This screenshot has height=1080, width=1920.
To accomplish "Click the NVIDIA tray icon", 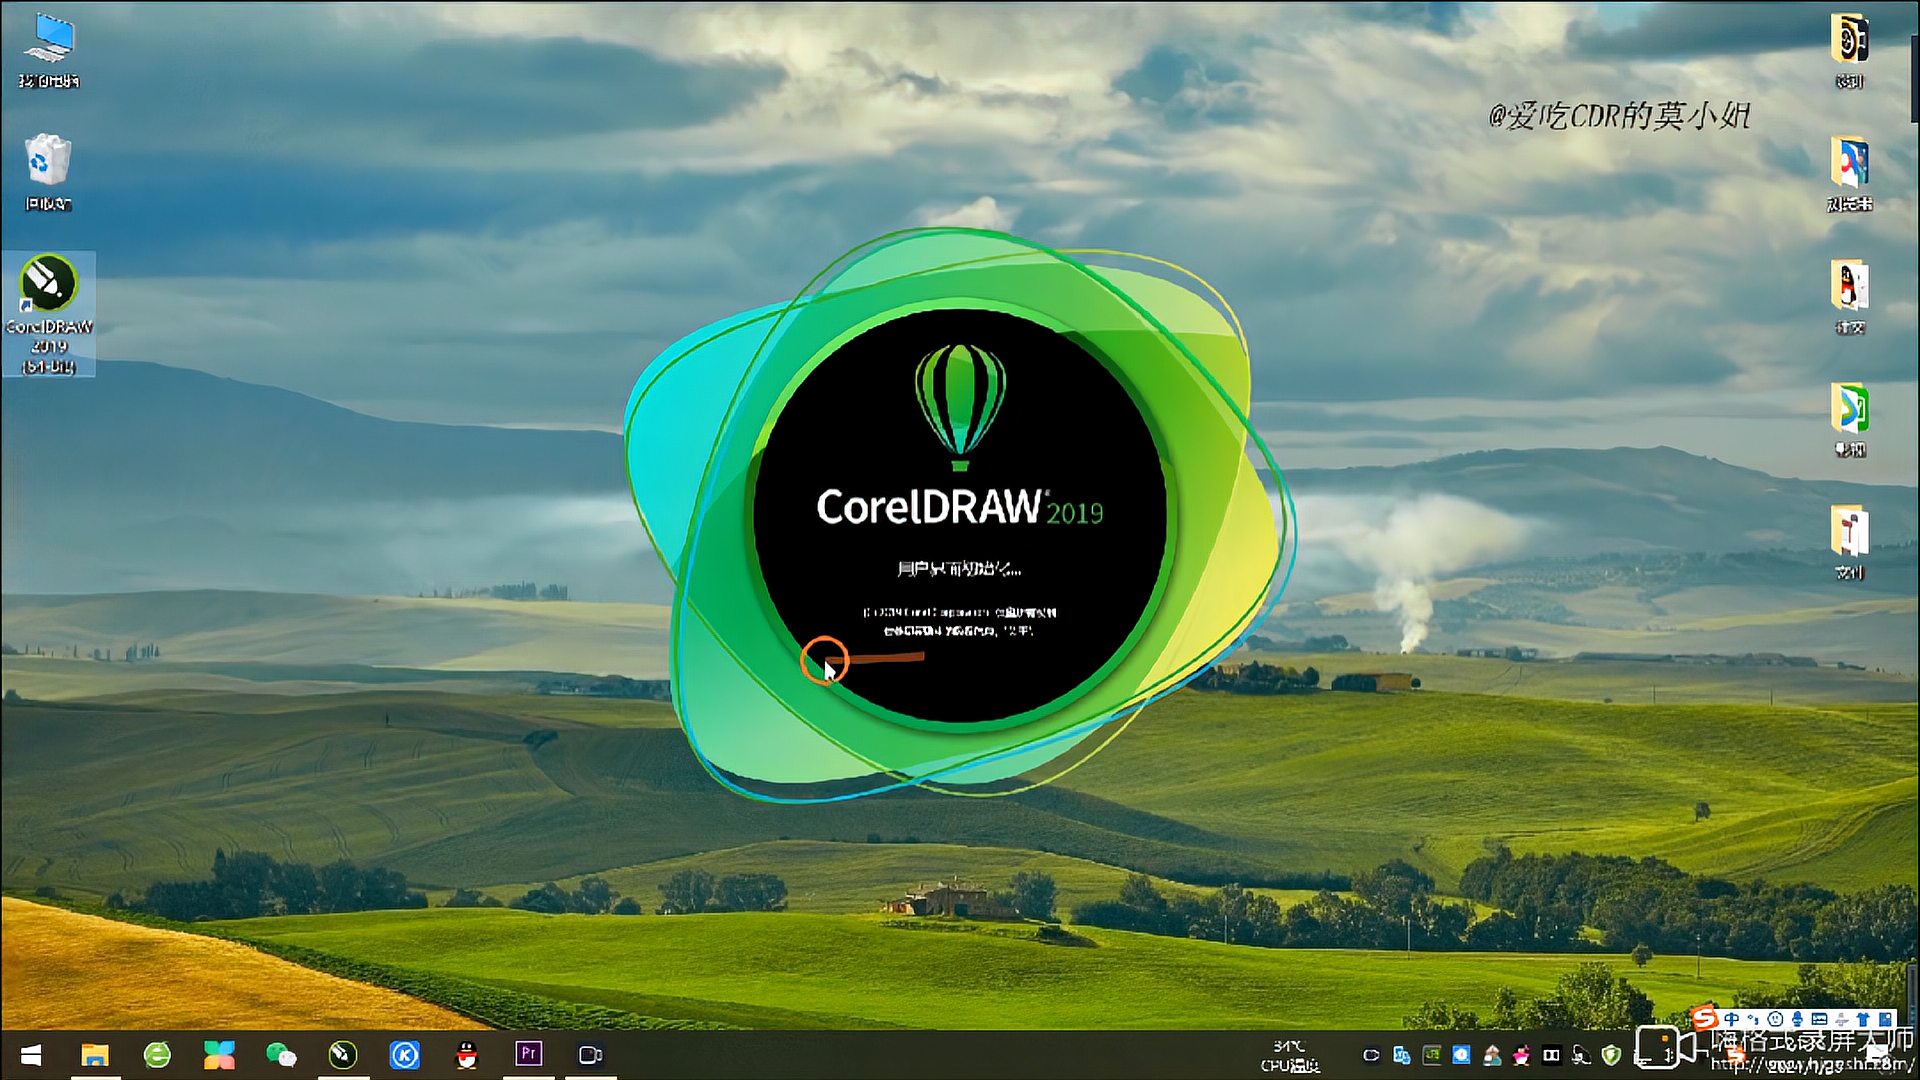I will coord(1432,1055).
